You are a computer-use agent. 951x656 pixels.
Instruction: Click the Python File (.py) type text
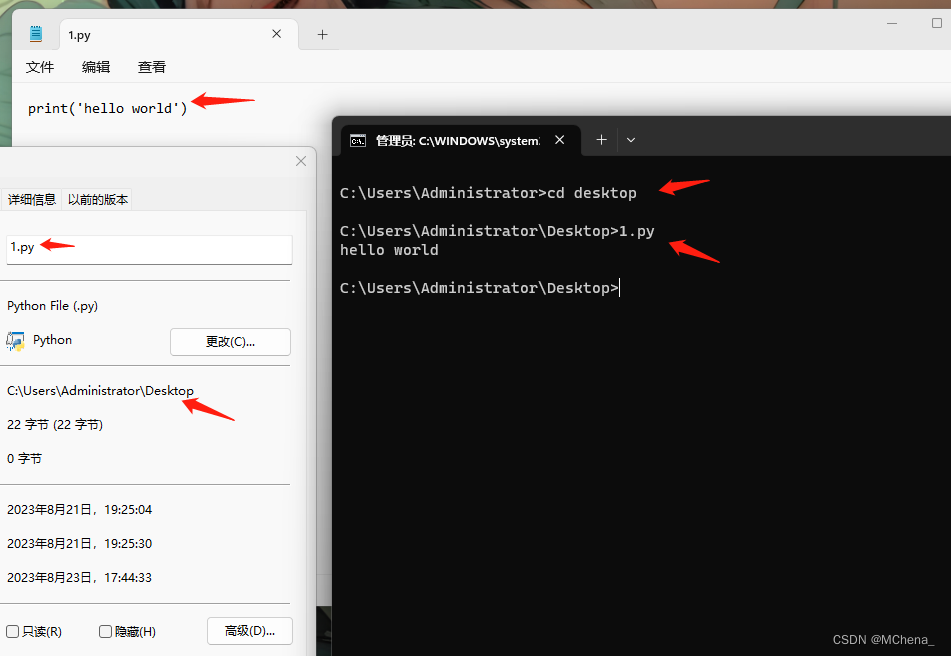point(52,306)
